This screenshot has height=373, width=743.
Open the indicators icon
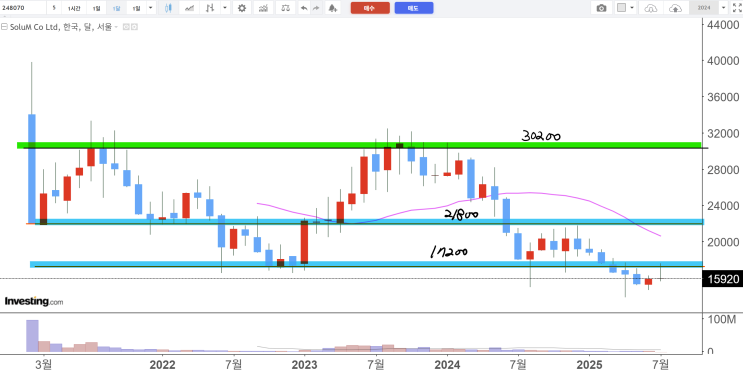coord(263,8)
